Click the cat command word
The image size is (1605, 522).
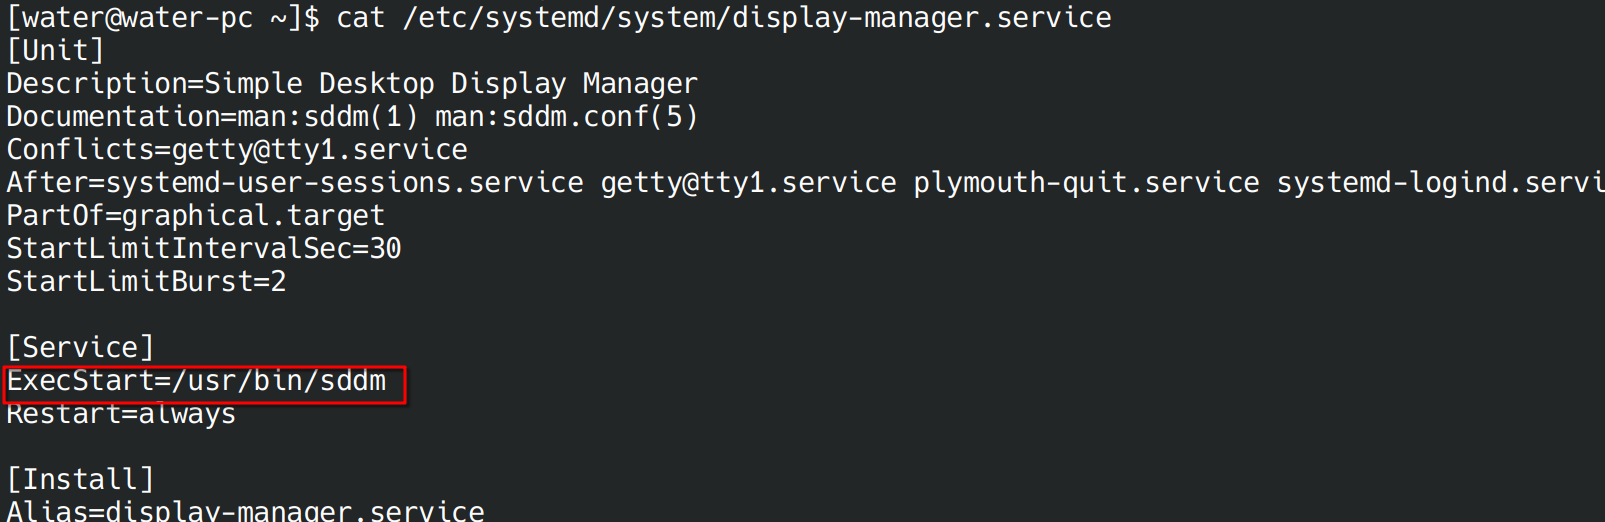360,18
